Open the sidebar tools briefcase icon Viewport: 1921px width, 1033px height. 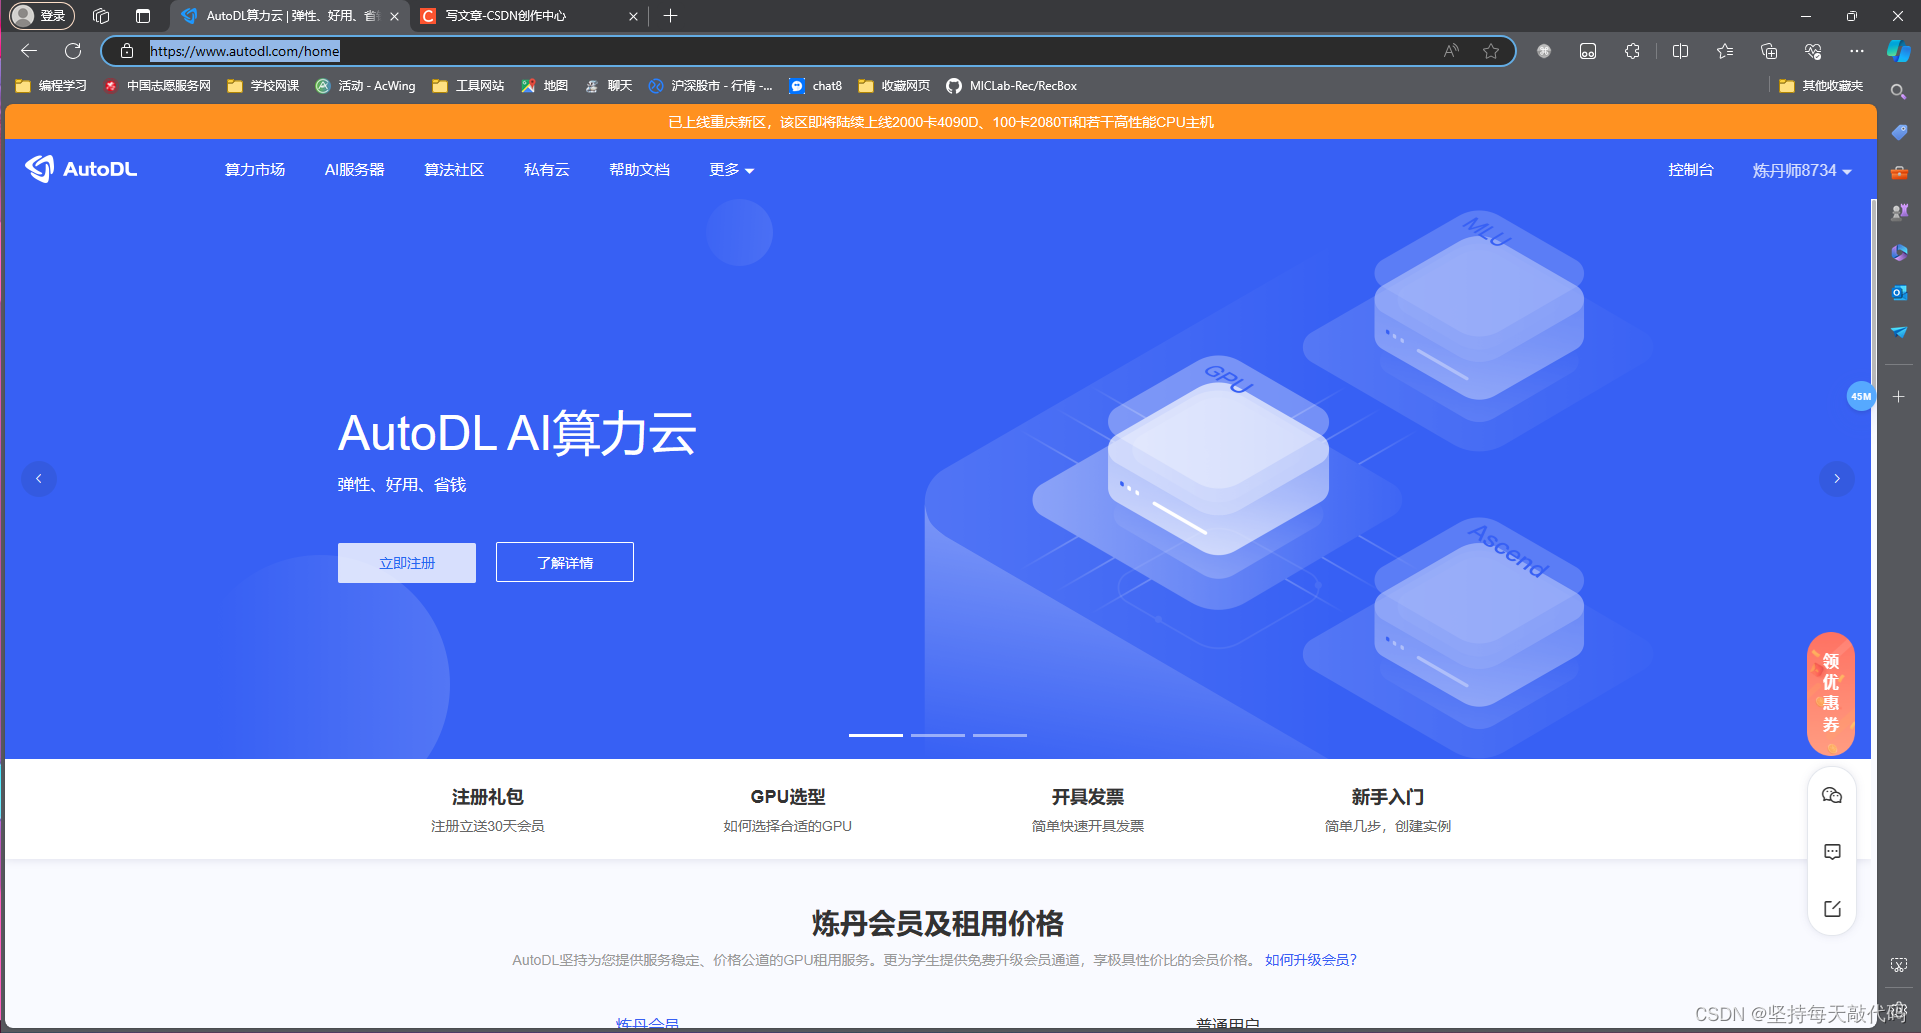point(1898,172)
